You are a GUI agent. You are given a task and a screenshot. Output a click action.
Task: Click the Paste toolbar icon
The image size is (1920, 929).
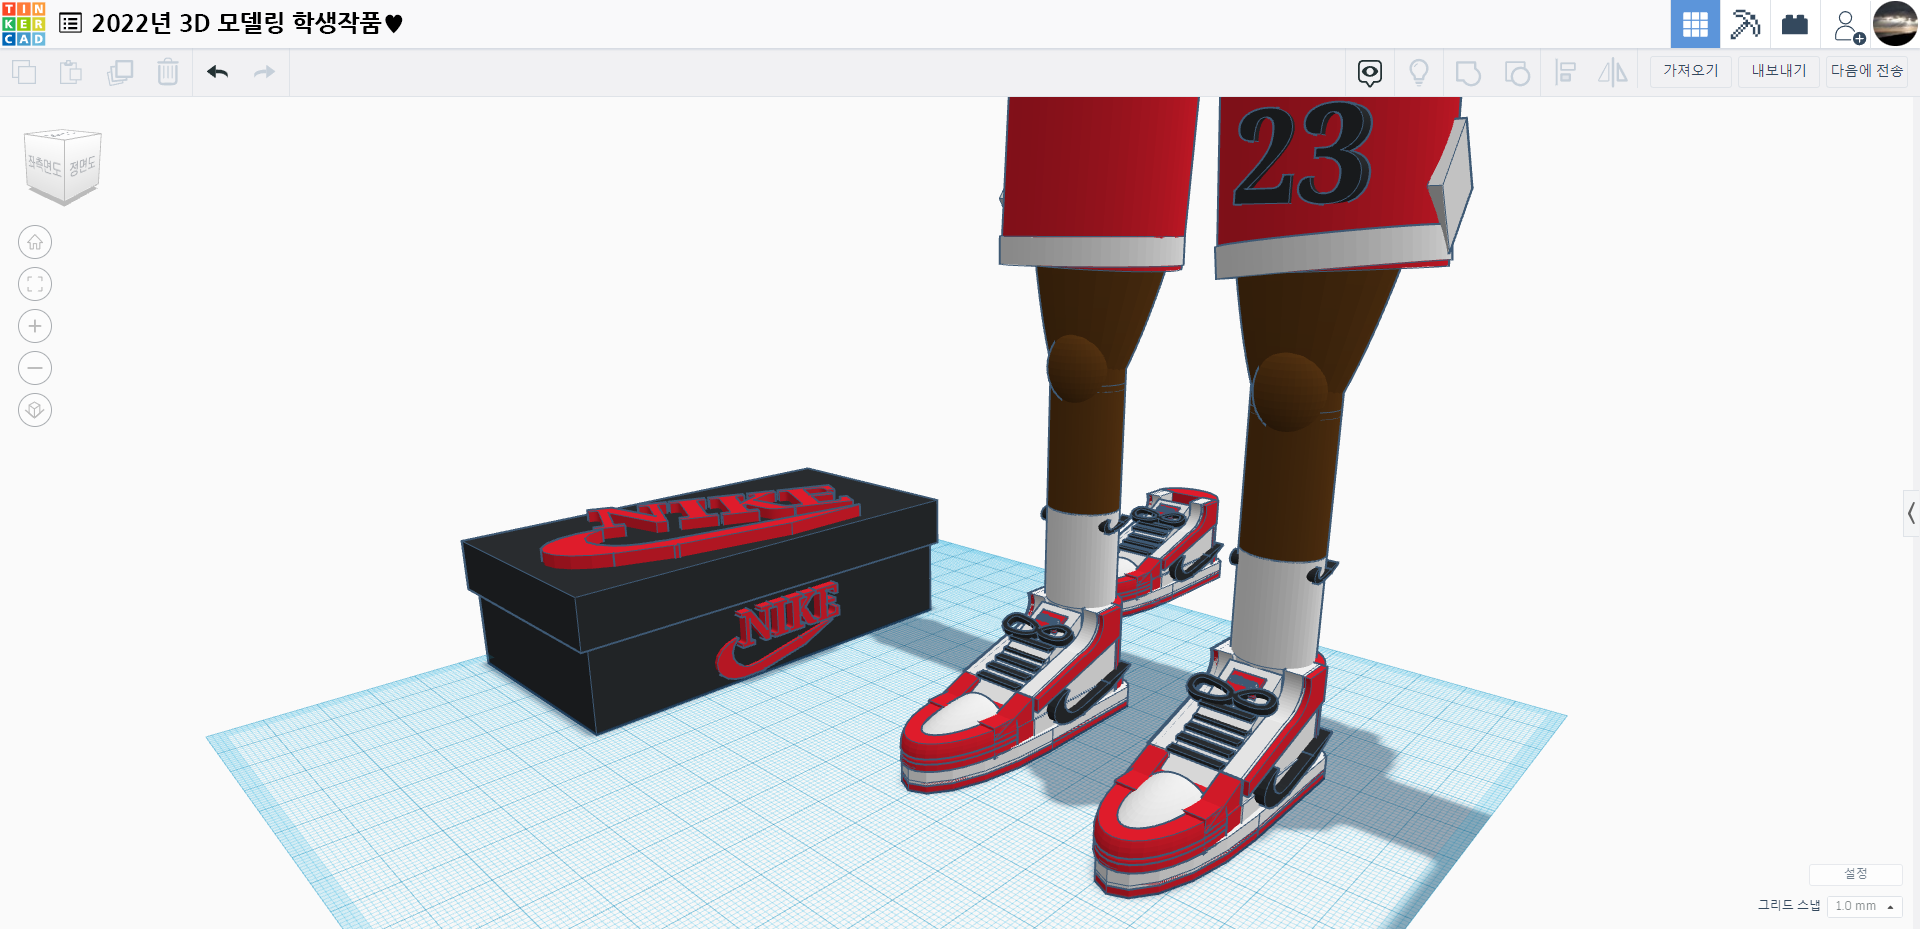point(71,72)
